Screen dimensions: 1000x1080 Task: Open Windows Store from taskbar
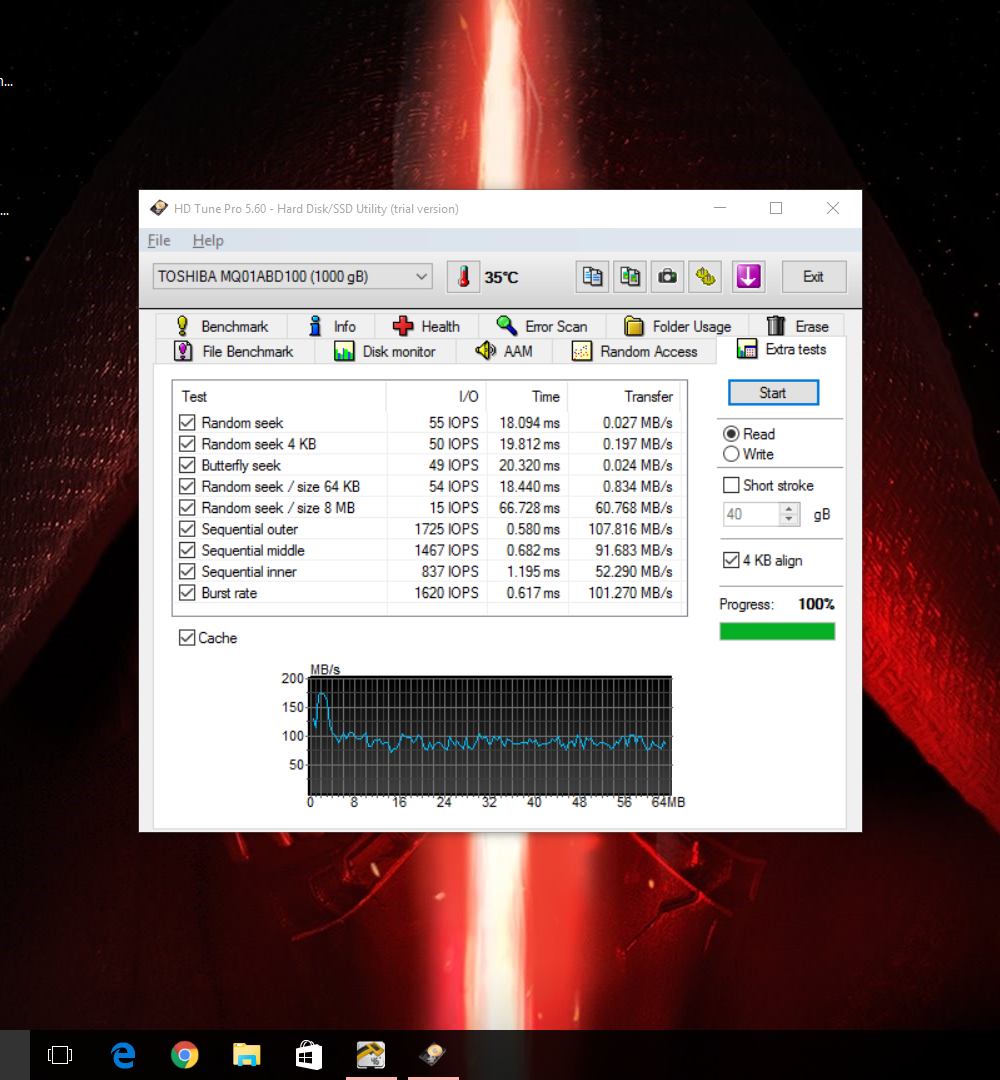309,1055
